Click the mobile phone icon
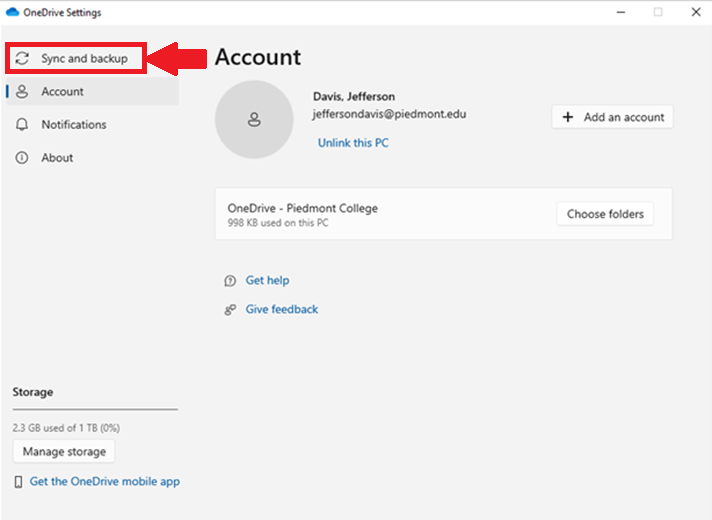The height and width of the screenshot is (520, 712). 18,482
